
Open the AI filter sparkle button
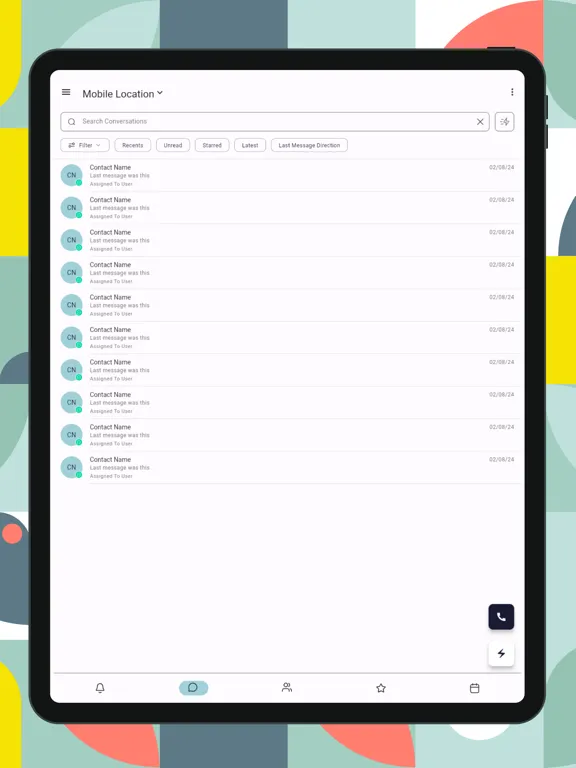[504, 122]
